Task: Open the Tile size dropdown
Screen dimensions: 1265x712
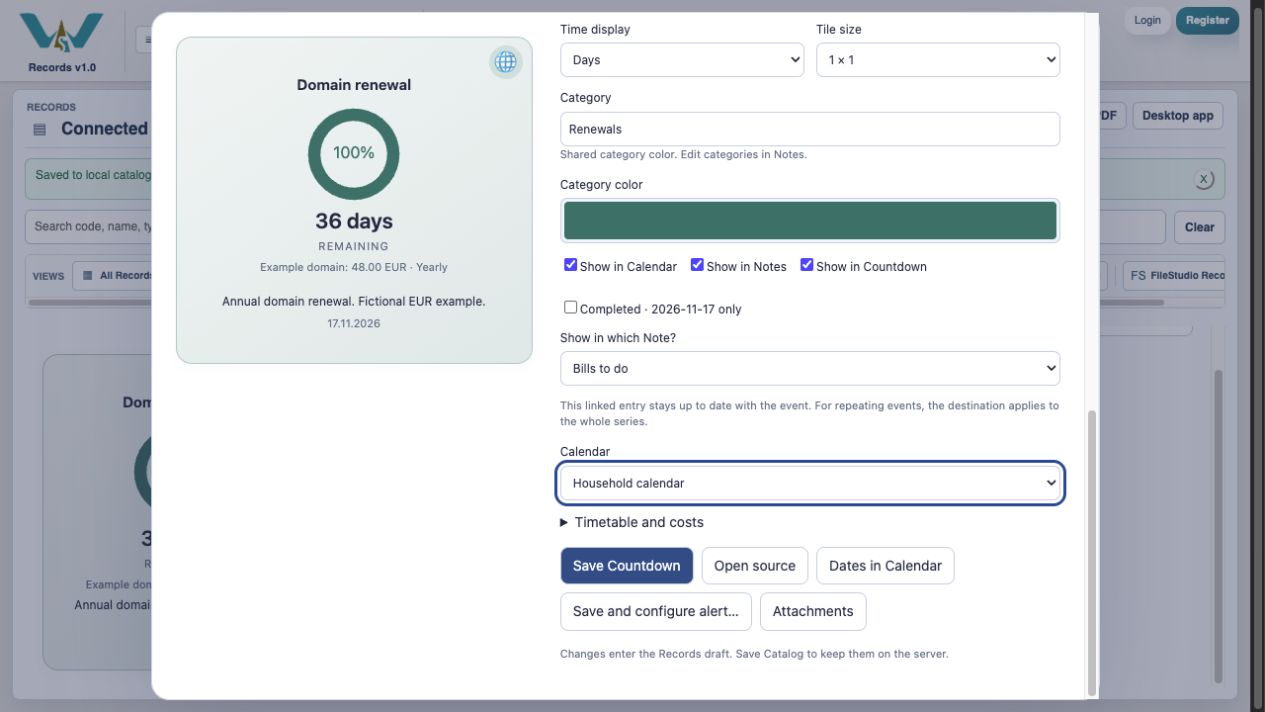Action: tap(938, 60)
